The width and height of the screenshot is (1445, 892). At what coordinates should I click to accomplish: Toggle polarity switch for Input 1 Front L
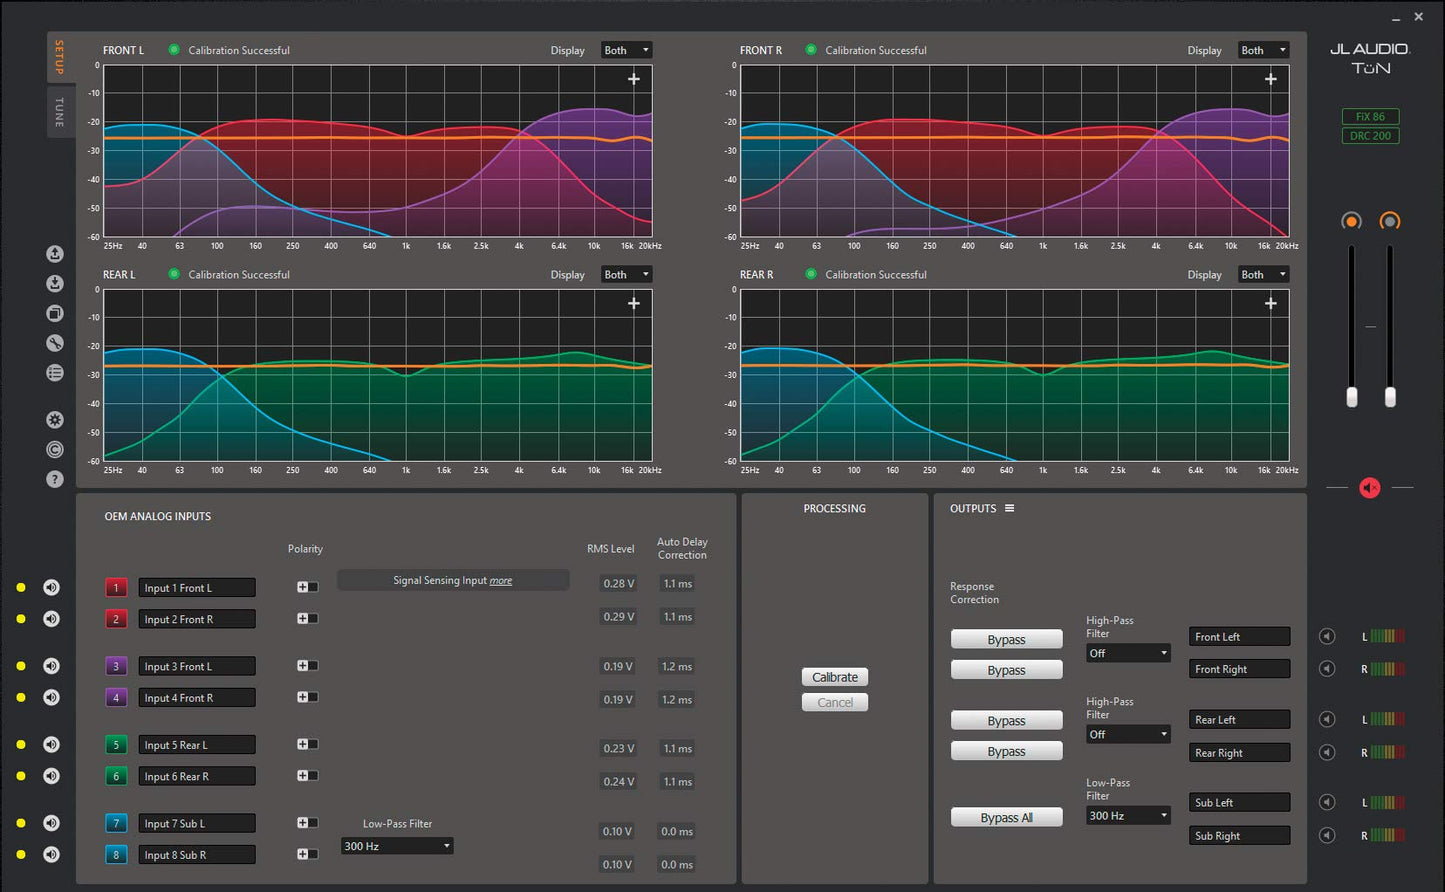(x=307, y=587)
